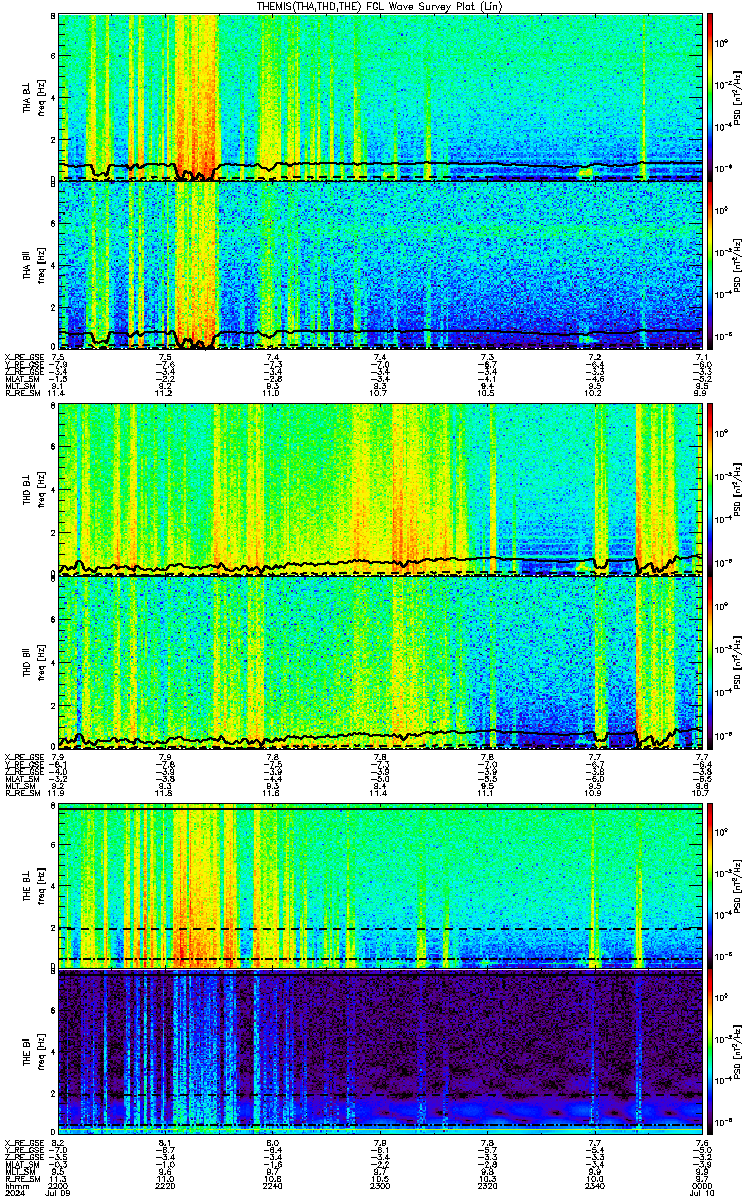Select the THE B-perpendicular spectrogram panel
The height and width of the screenshot is (1200, 750).
(x=380, y=887)
